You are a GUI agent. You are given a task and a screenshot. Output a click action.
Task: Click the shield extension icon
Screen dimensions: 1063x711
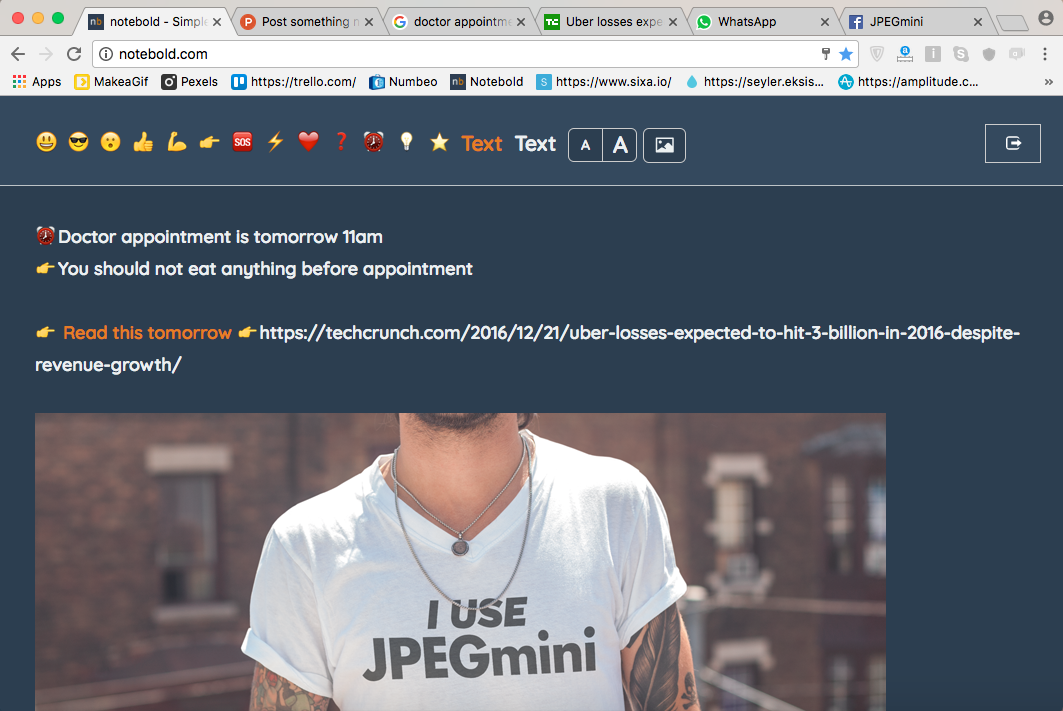click(877, 54)
